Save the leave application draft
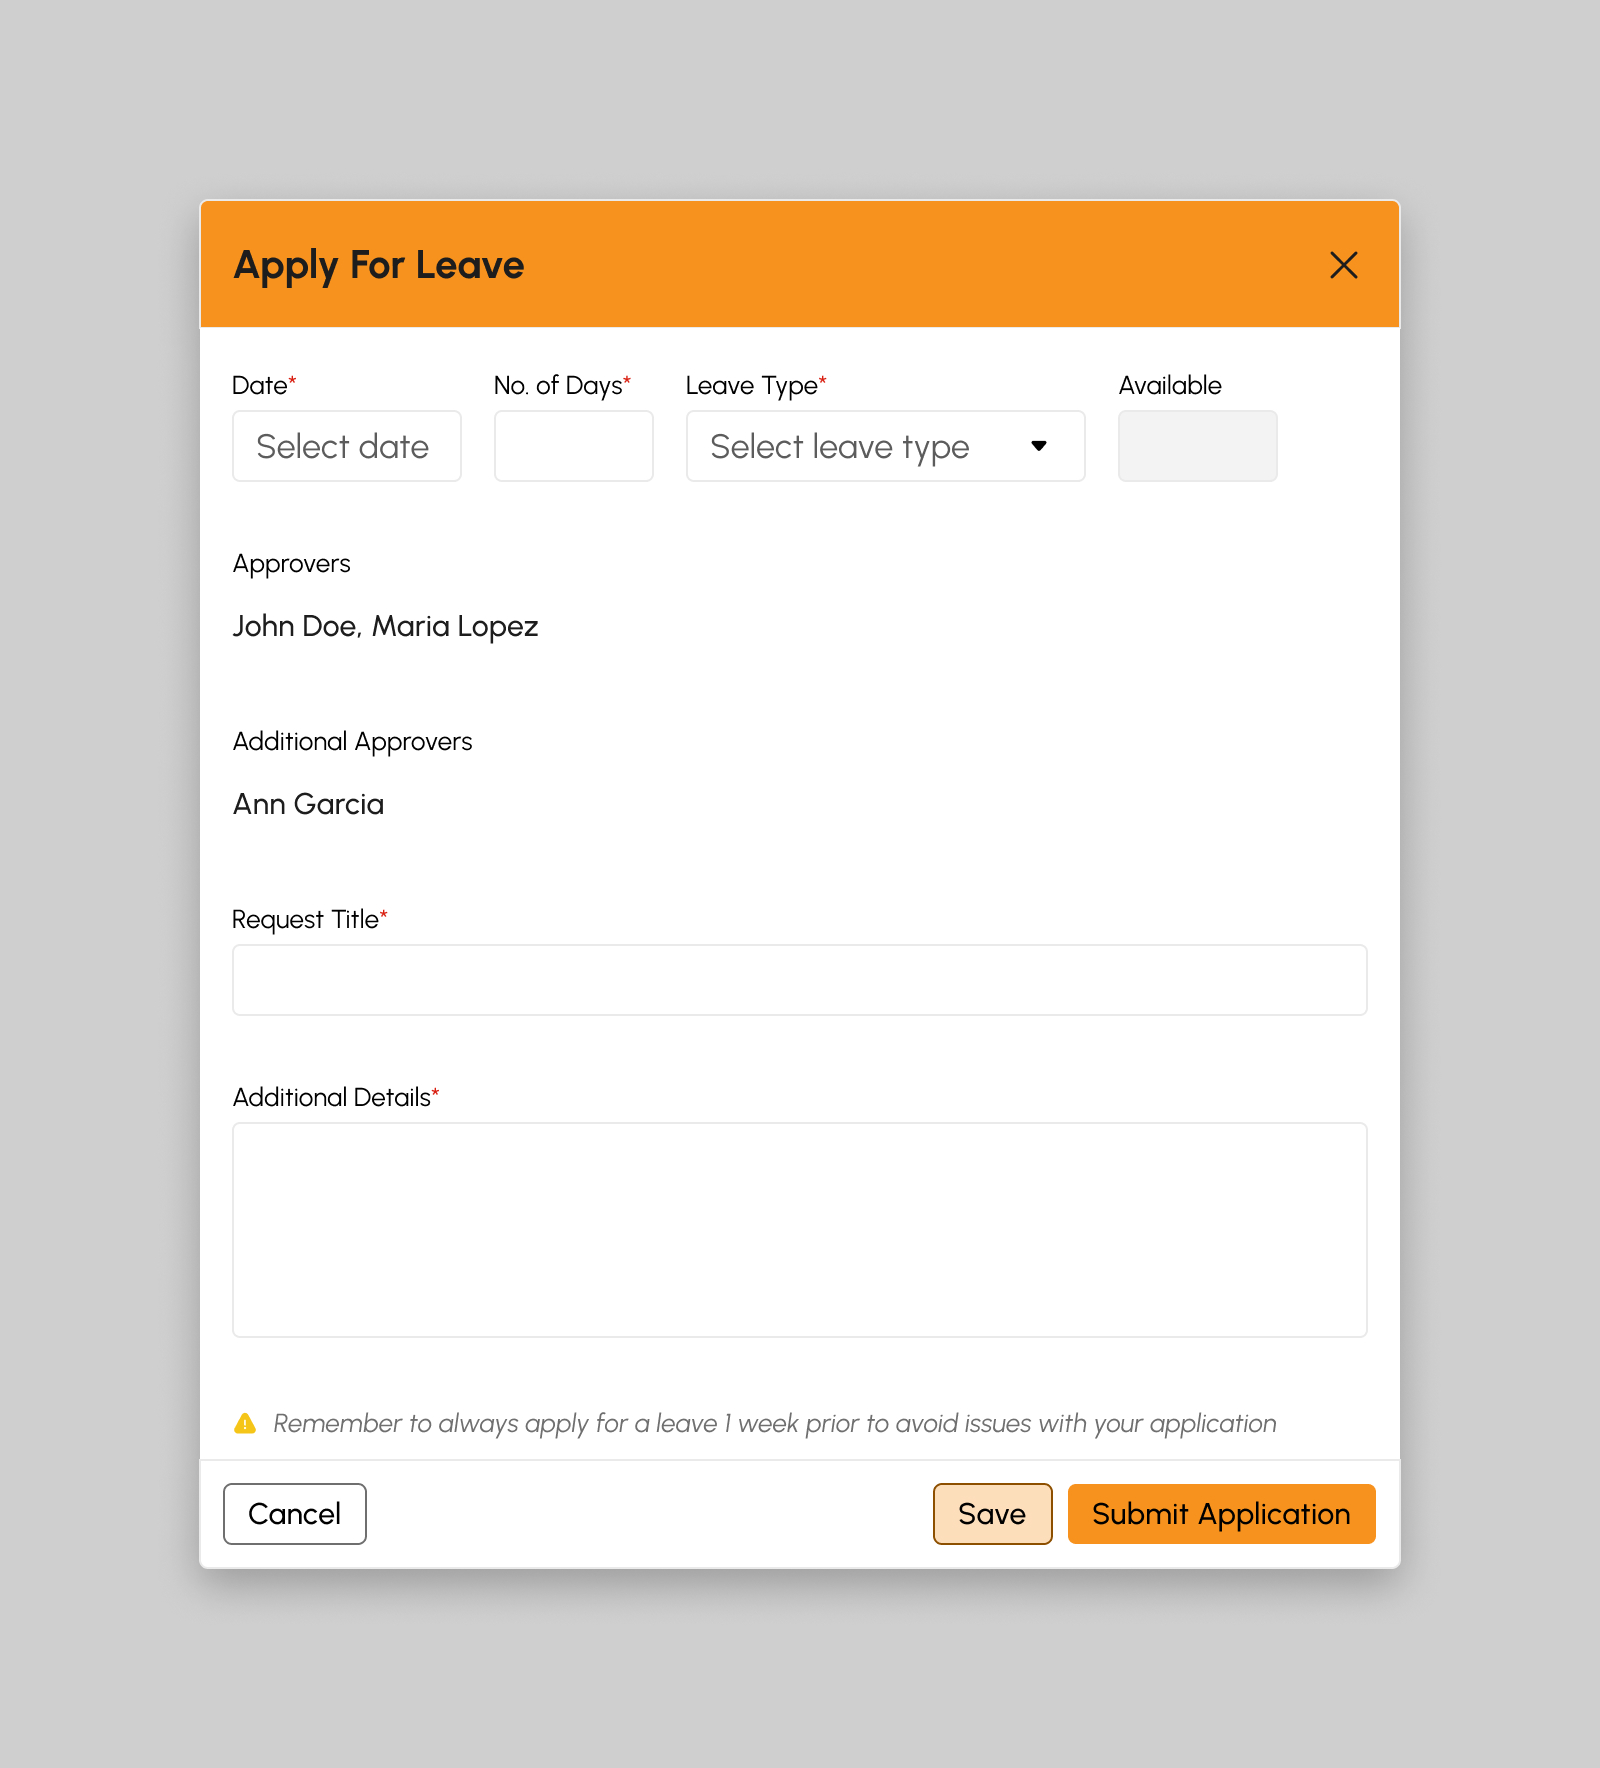The height and width of the screenshot is (1768, 1600). click(992, 1514)
